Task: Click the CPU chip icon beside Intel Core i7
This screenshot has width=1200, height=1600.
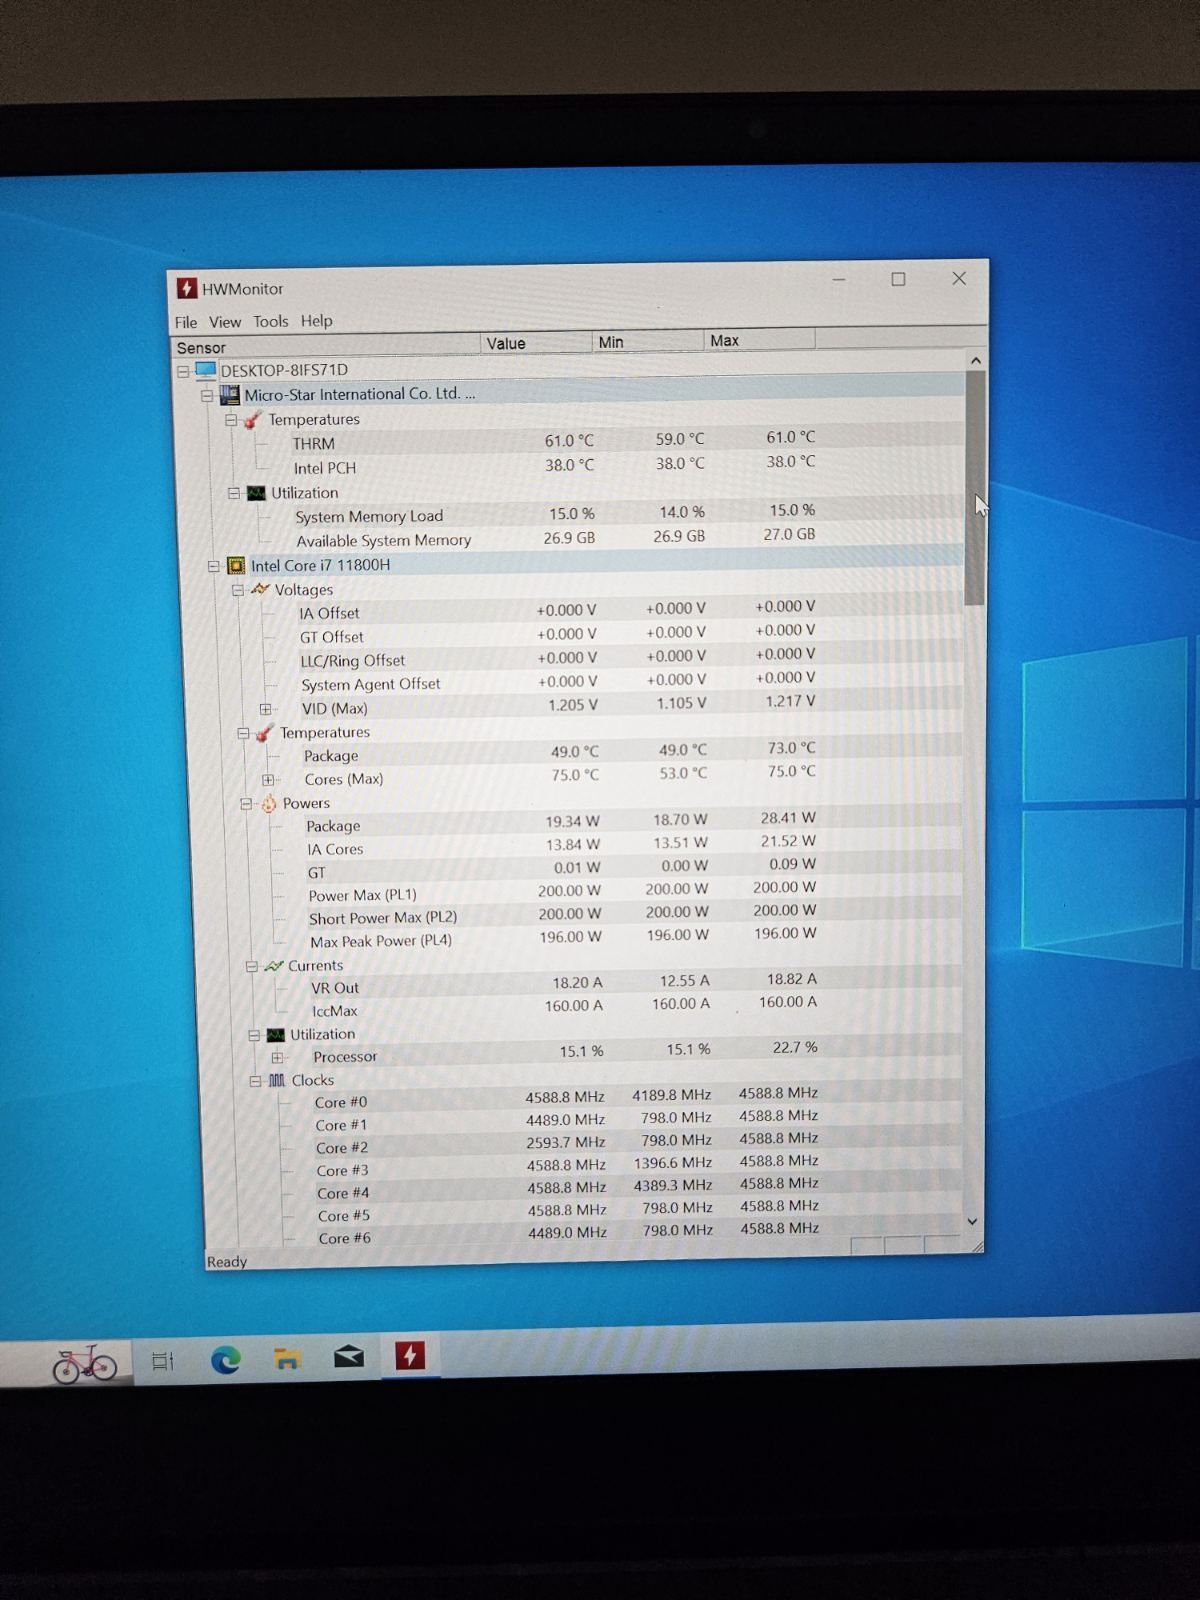Action: pyautogui.click(x=236, y=565)
